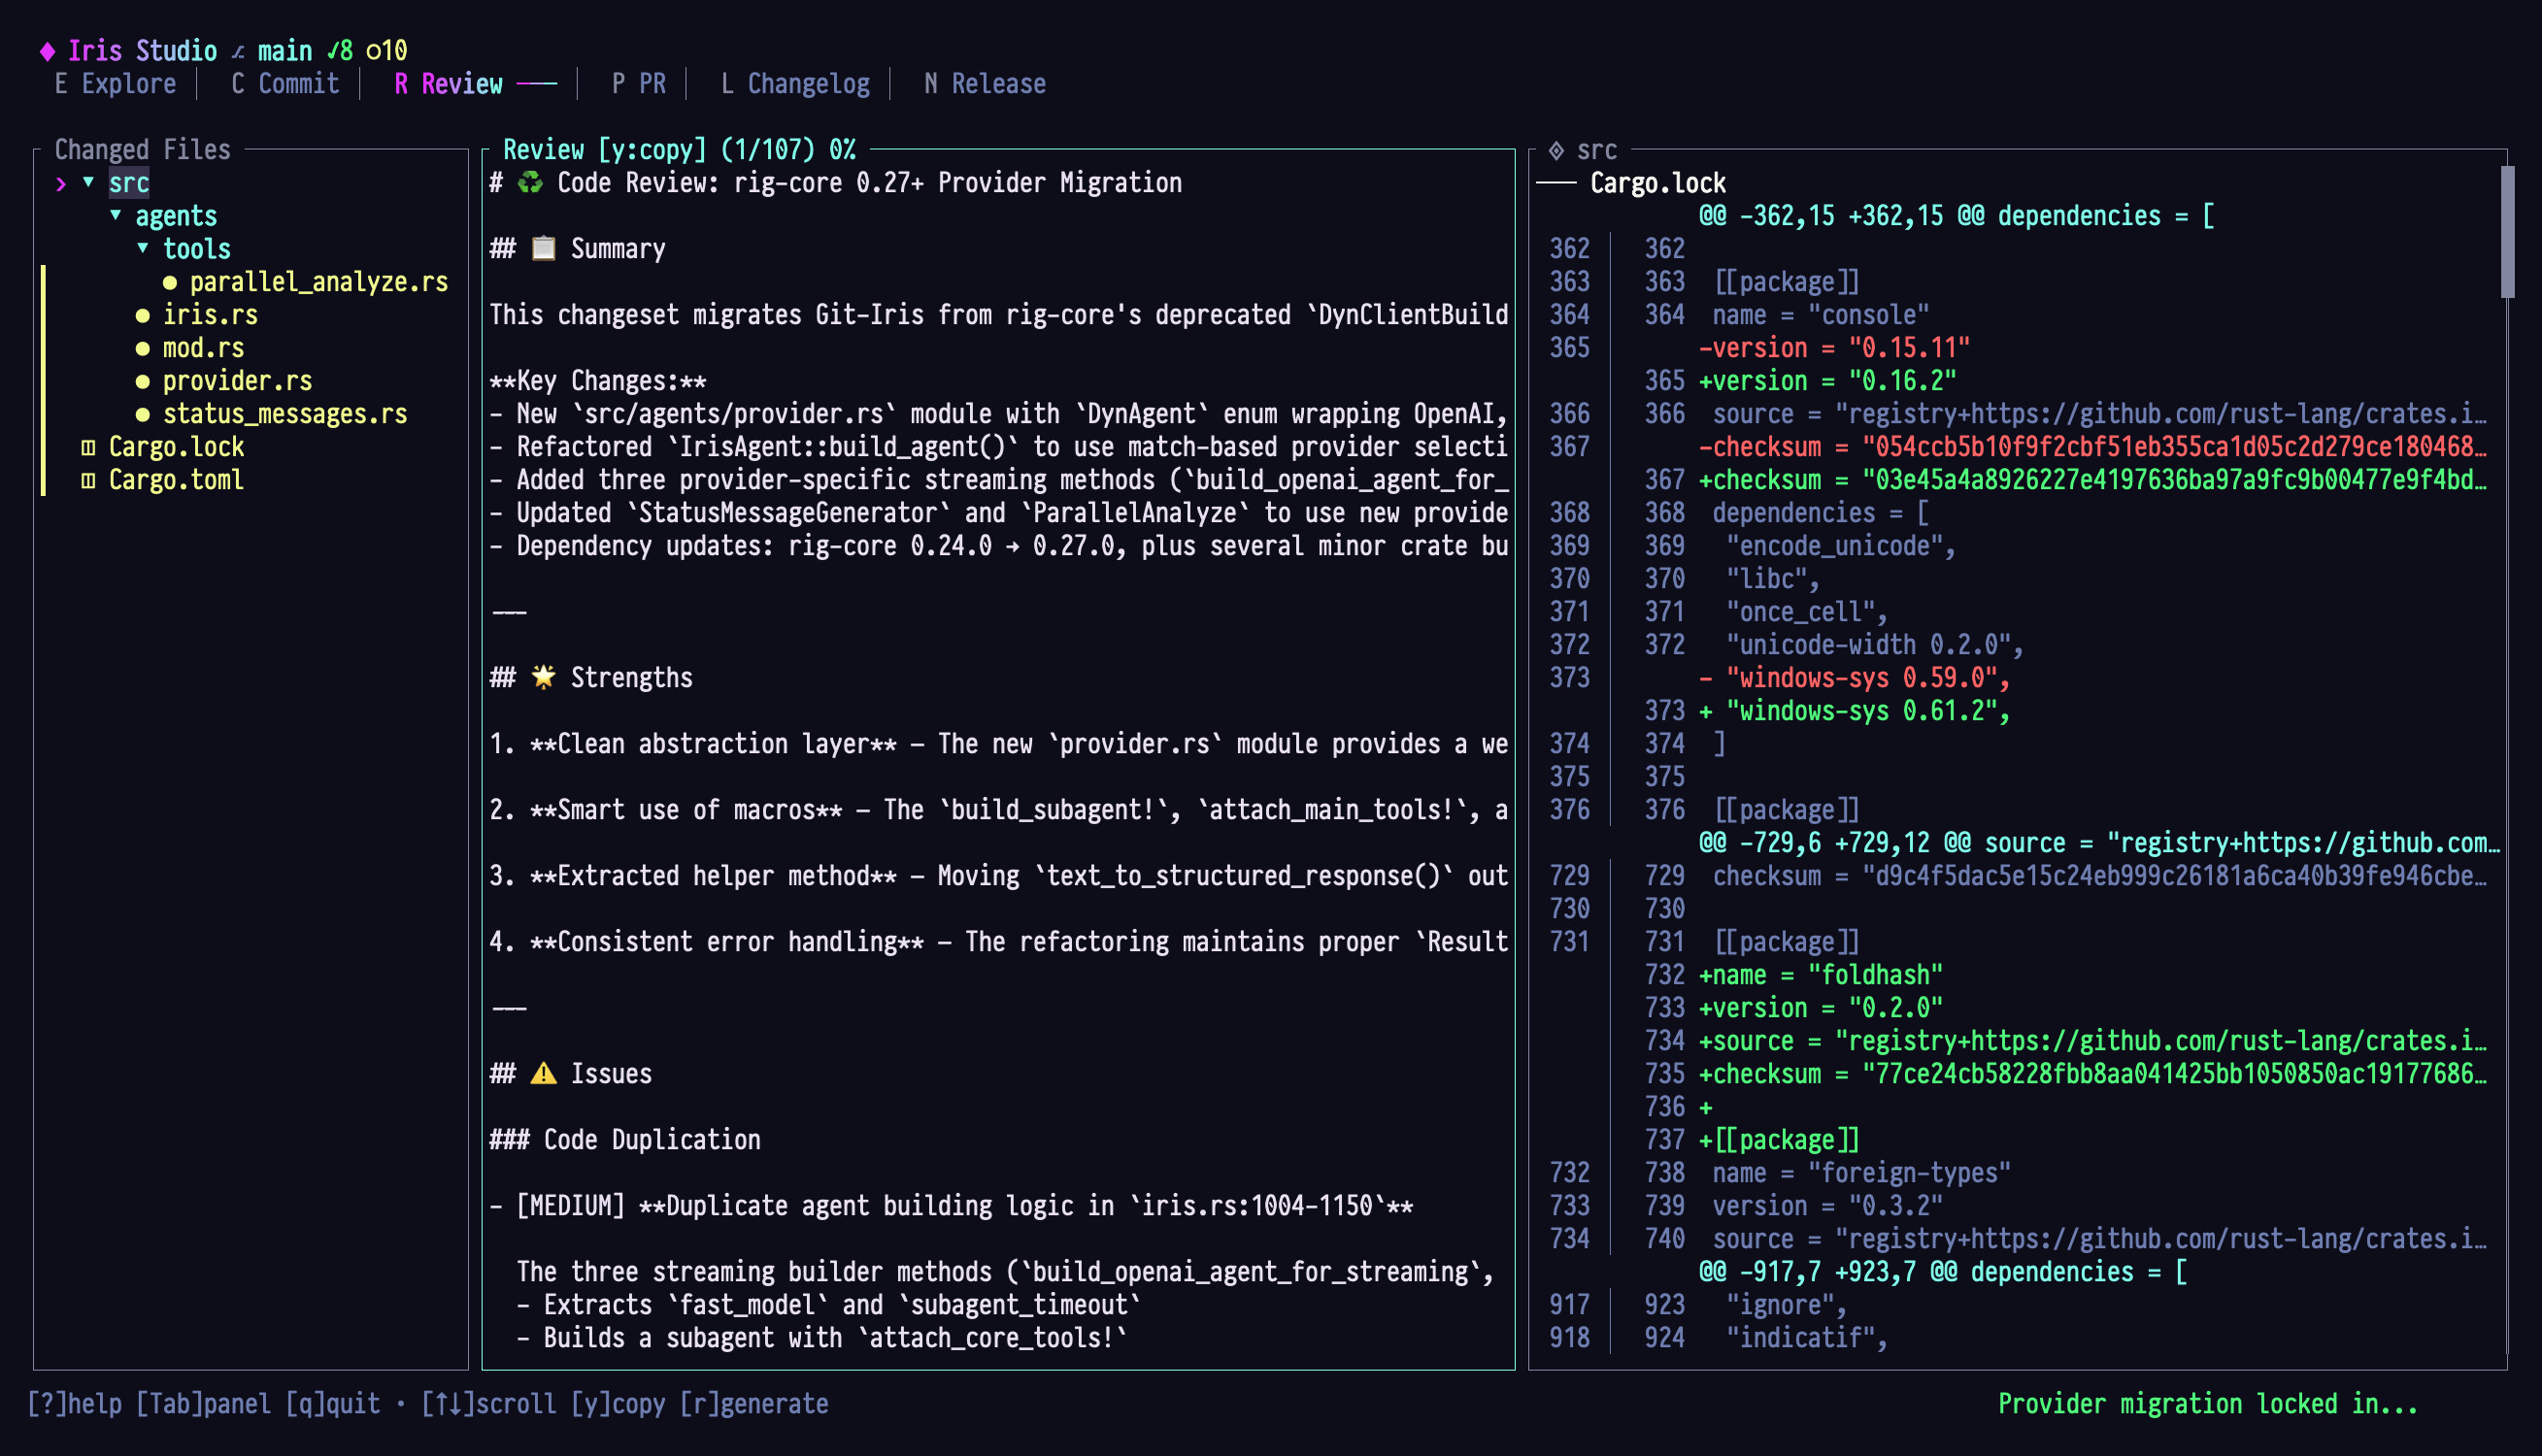
Task: Click the [y]copy footer shortcut
Action: (617, 1404)
